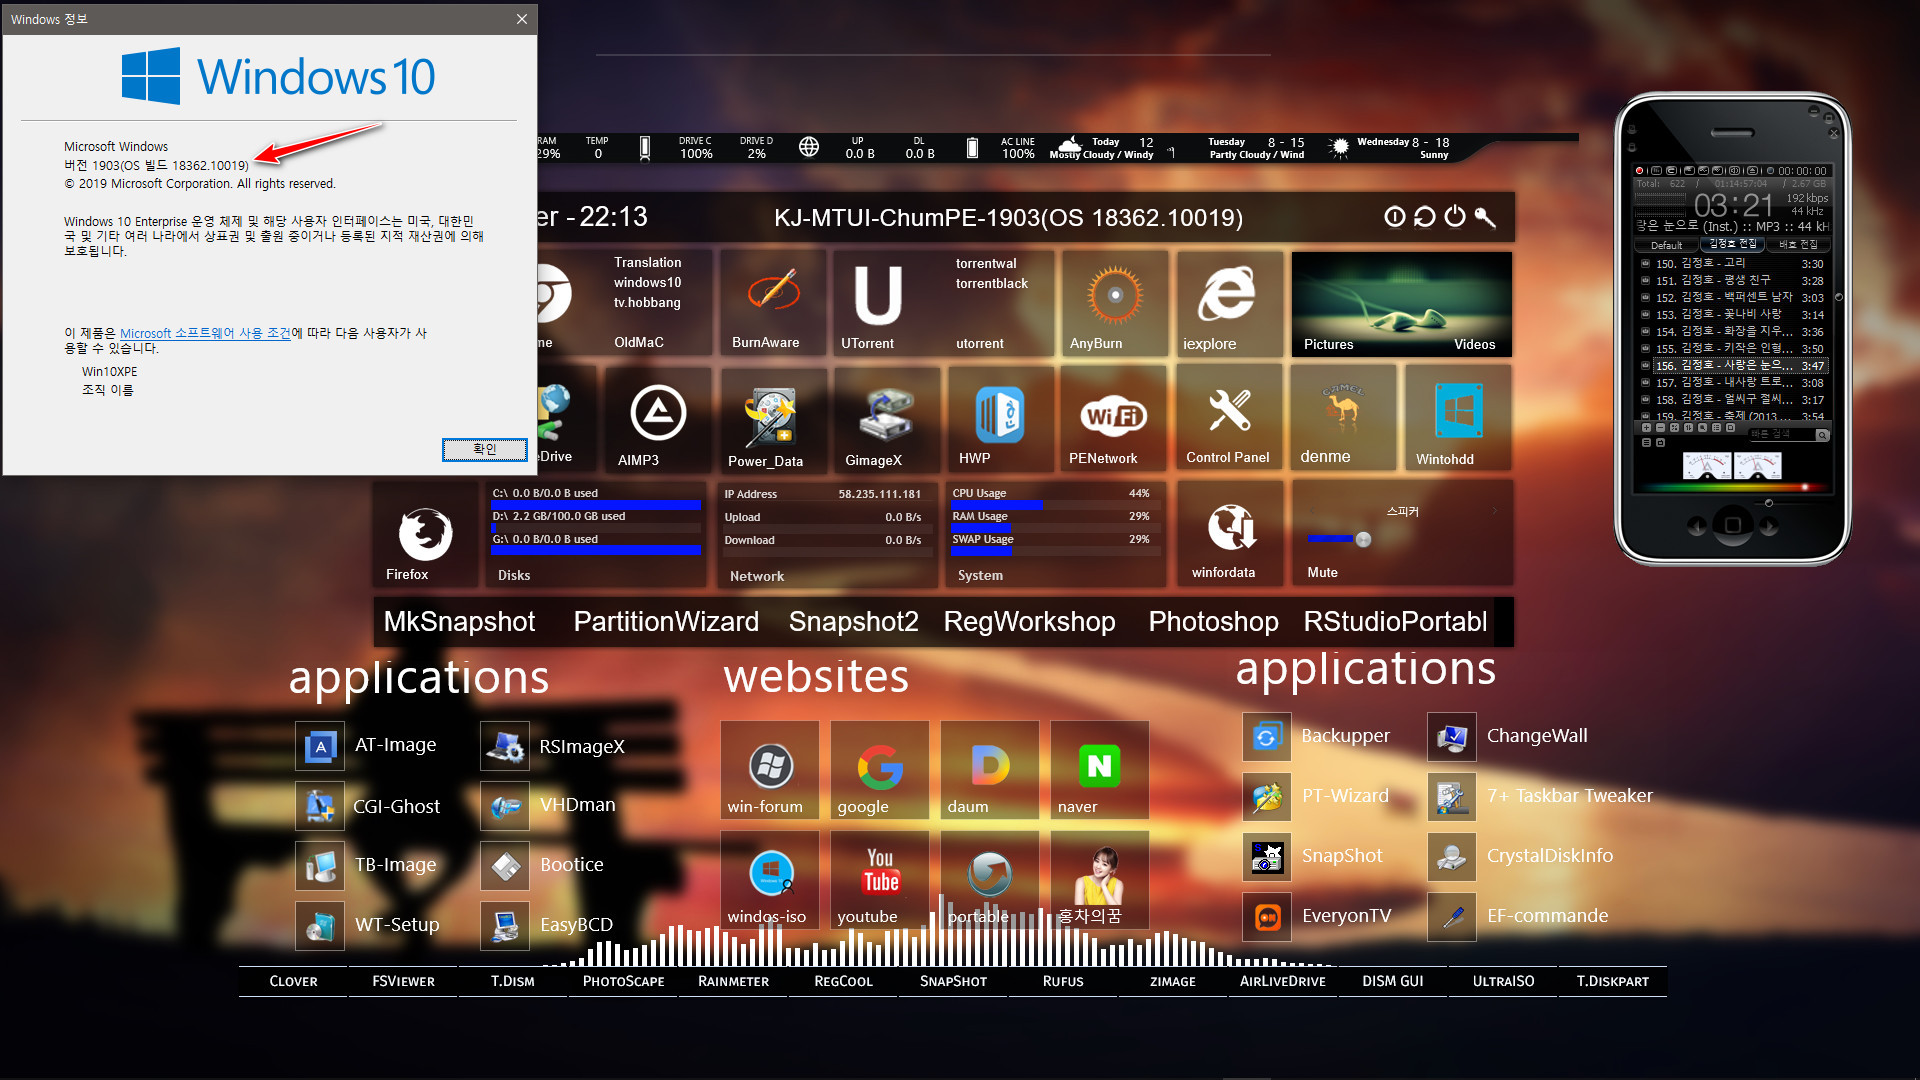This screenshot has height=1080, width=1920.
Task: Select the CLOVER bottom bar item
Action: 293,981
